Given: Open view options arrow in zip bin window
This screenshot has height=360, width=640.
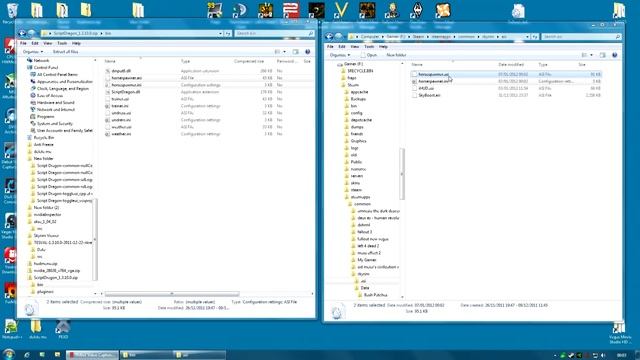Looking at the screenshot, I should 284,52.
